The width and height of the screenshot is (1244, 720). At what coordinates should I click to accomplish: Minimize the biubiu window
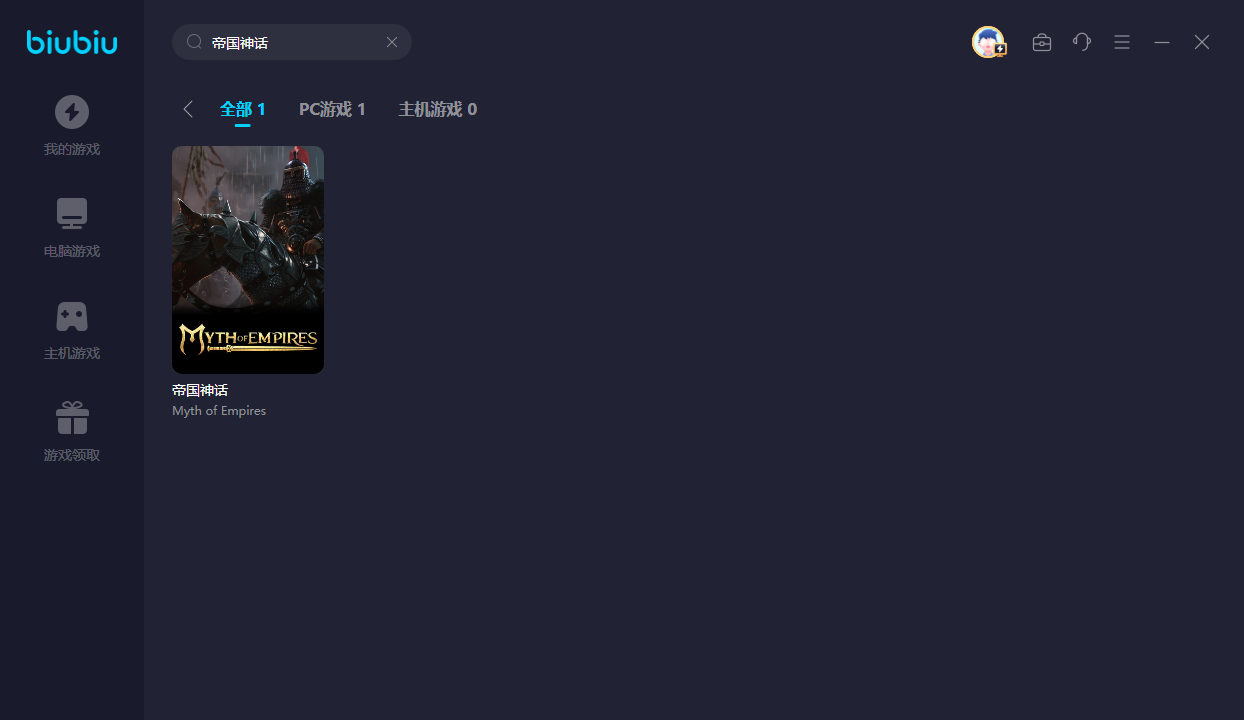pyautogui.click(x=1162, y=42)
